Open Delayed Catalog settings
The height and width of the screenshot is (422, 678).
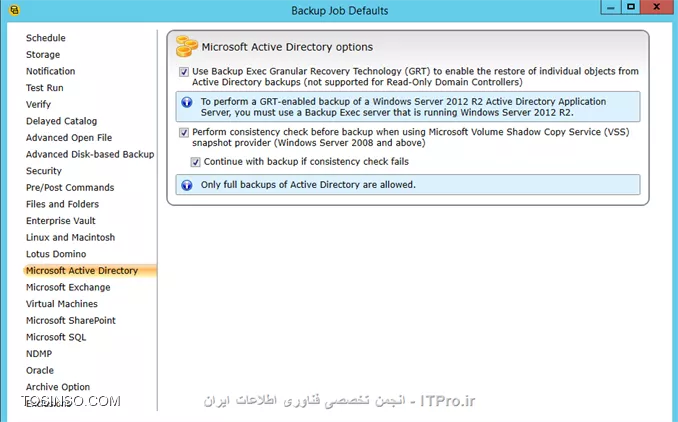tap(61, 121)
